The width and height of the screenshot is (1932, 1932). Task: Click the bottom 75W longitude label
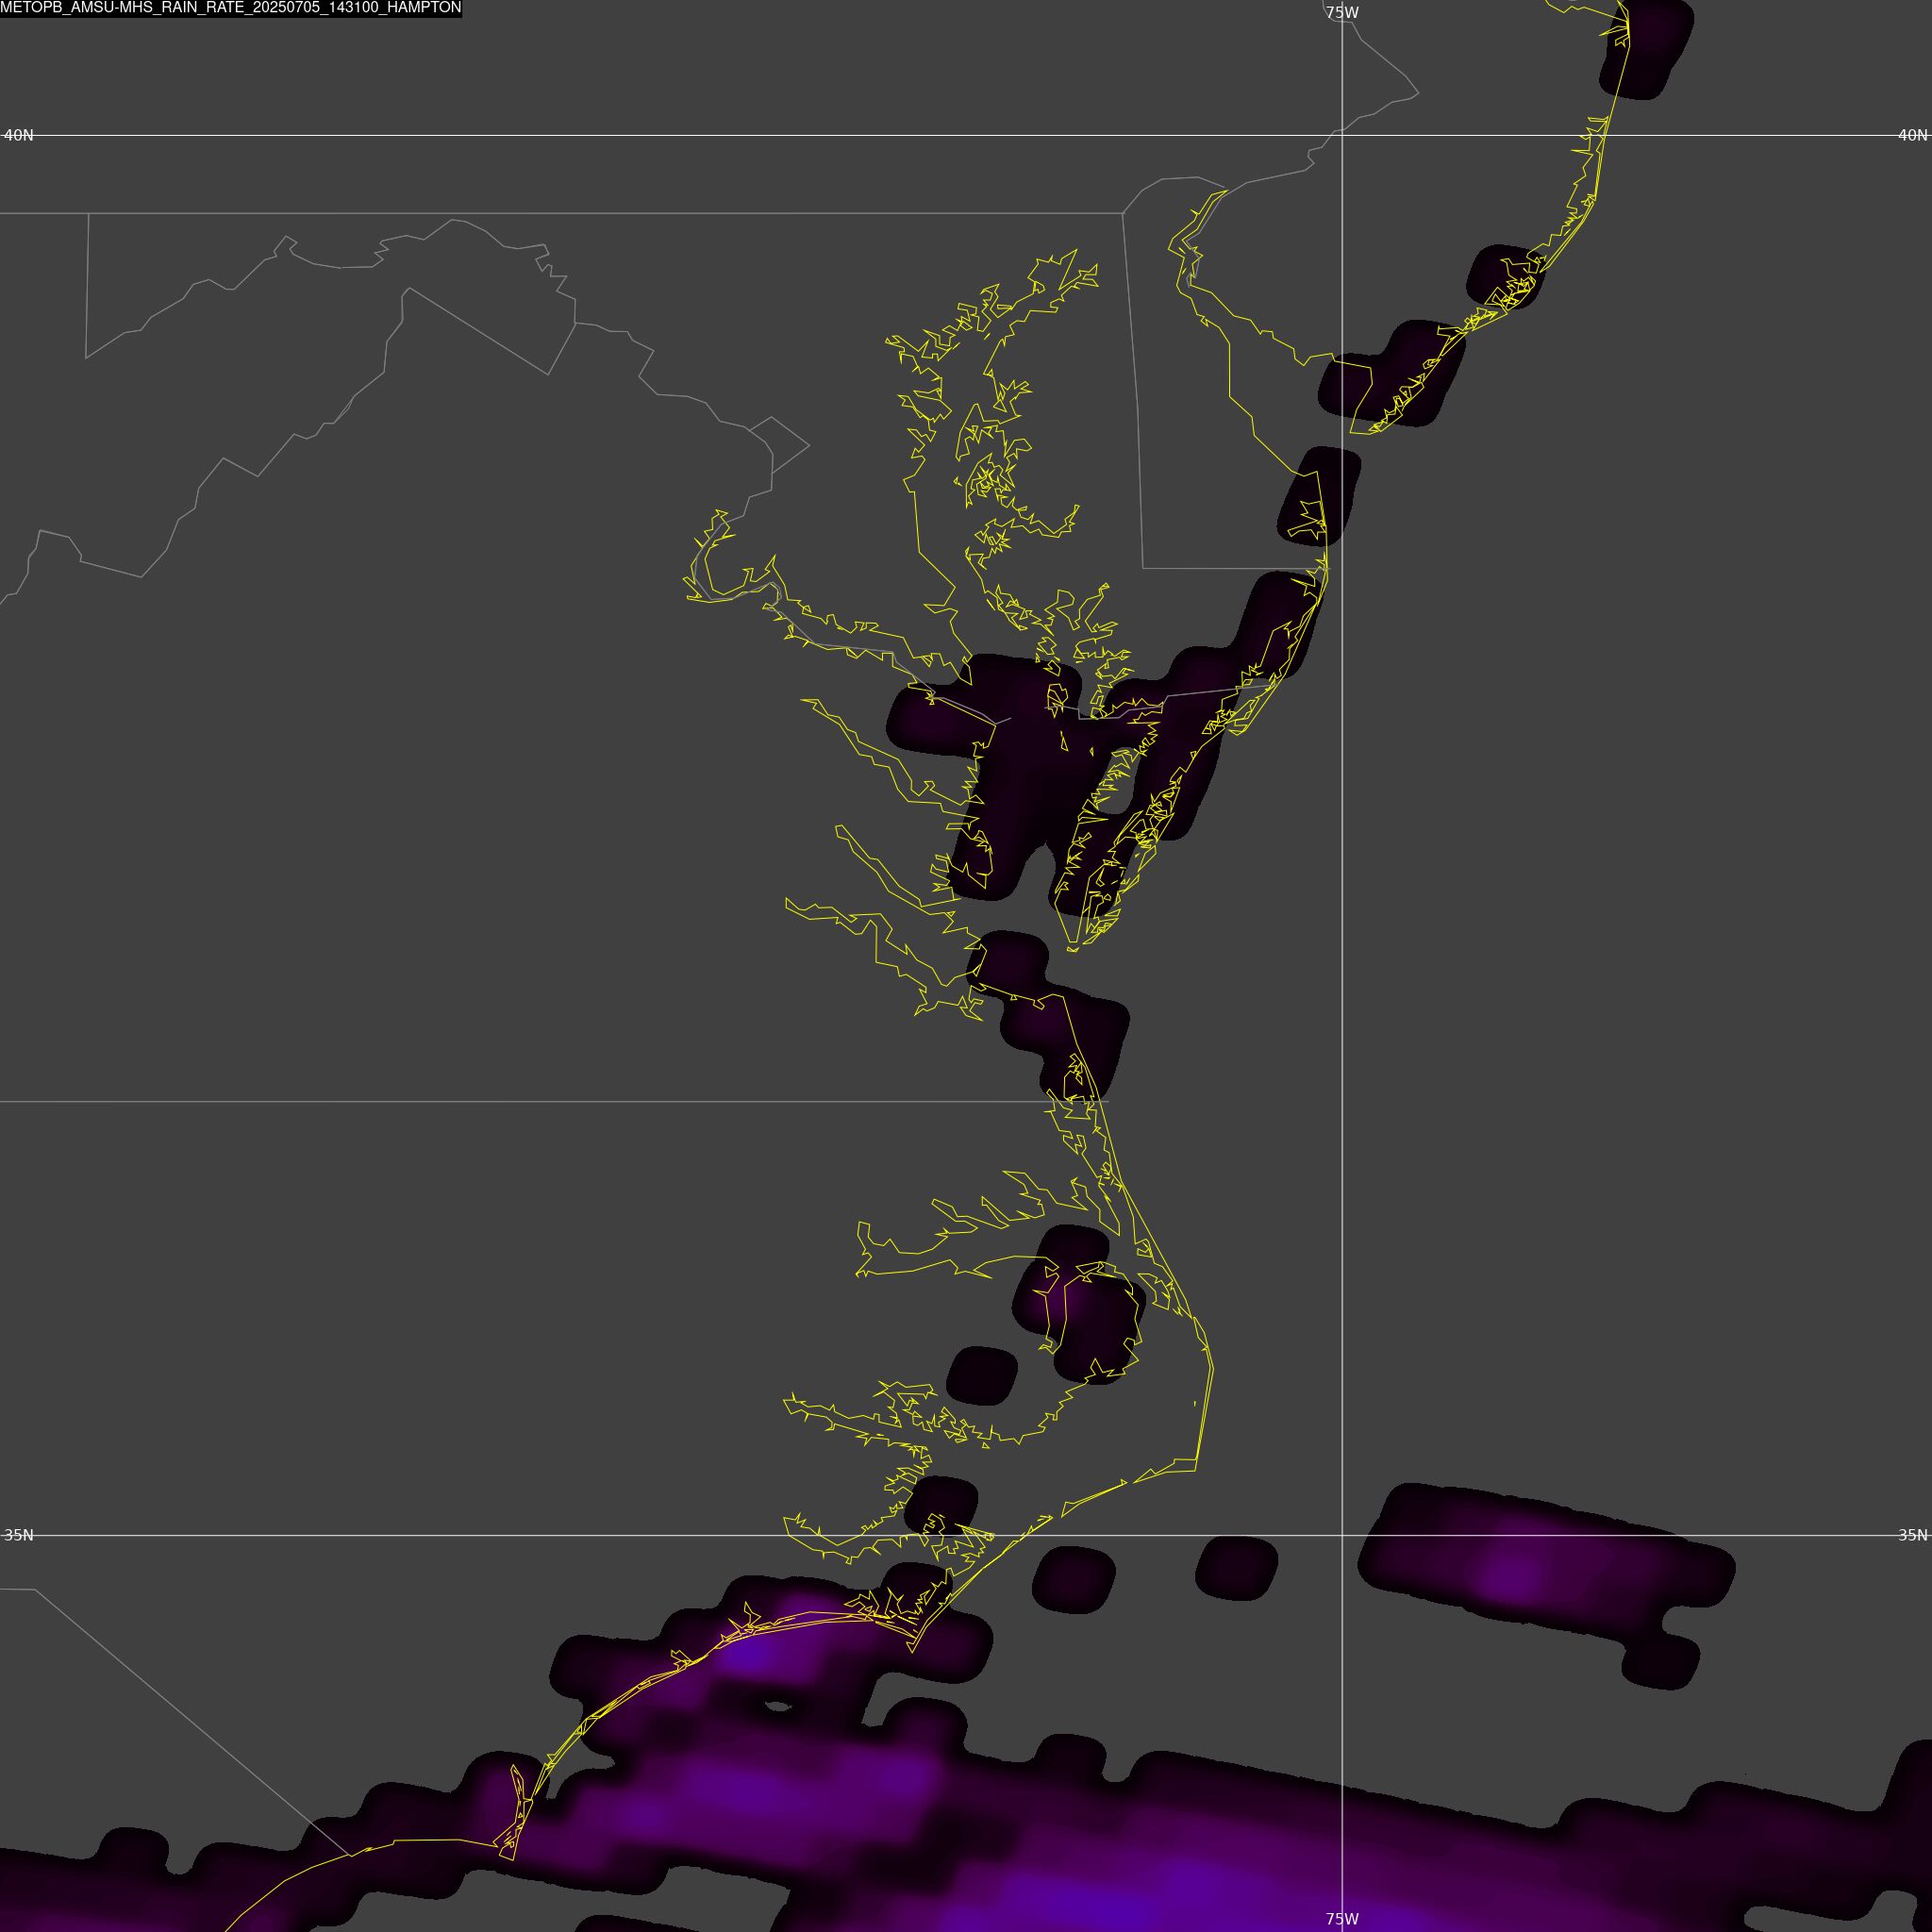[x=1342, y=1919]
